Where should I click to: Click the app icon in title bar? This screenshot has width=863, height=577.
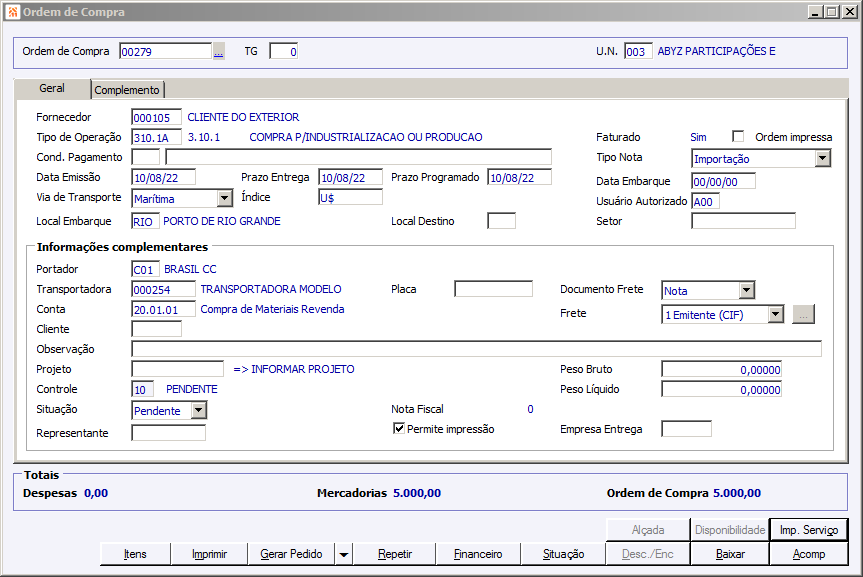[11, 12]
